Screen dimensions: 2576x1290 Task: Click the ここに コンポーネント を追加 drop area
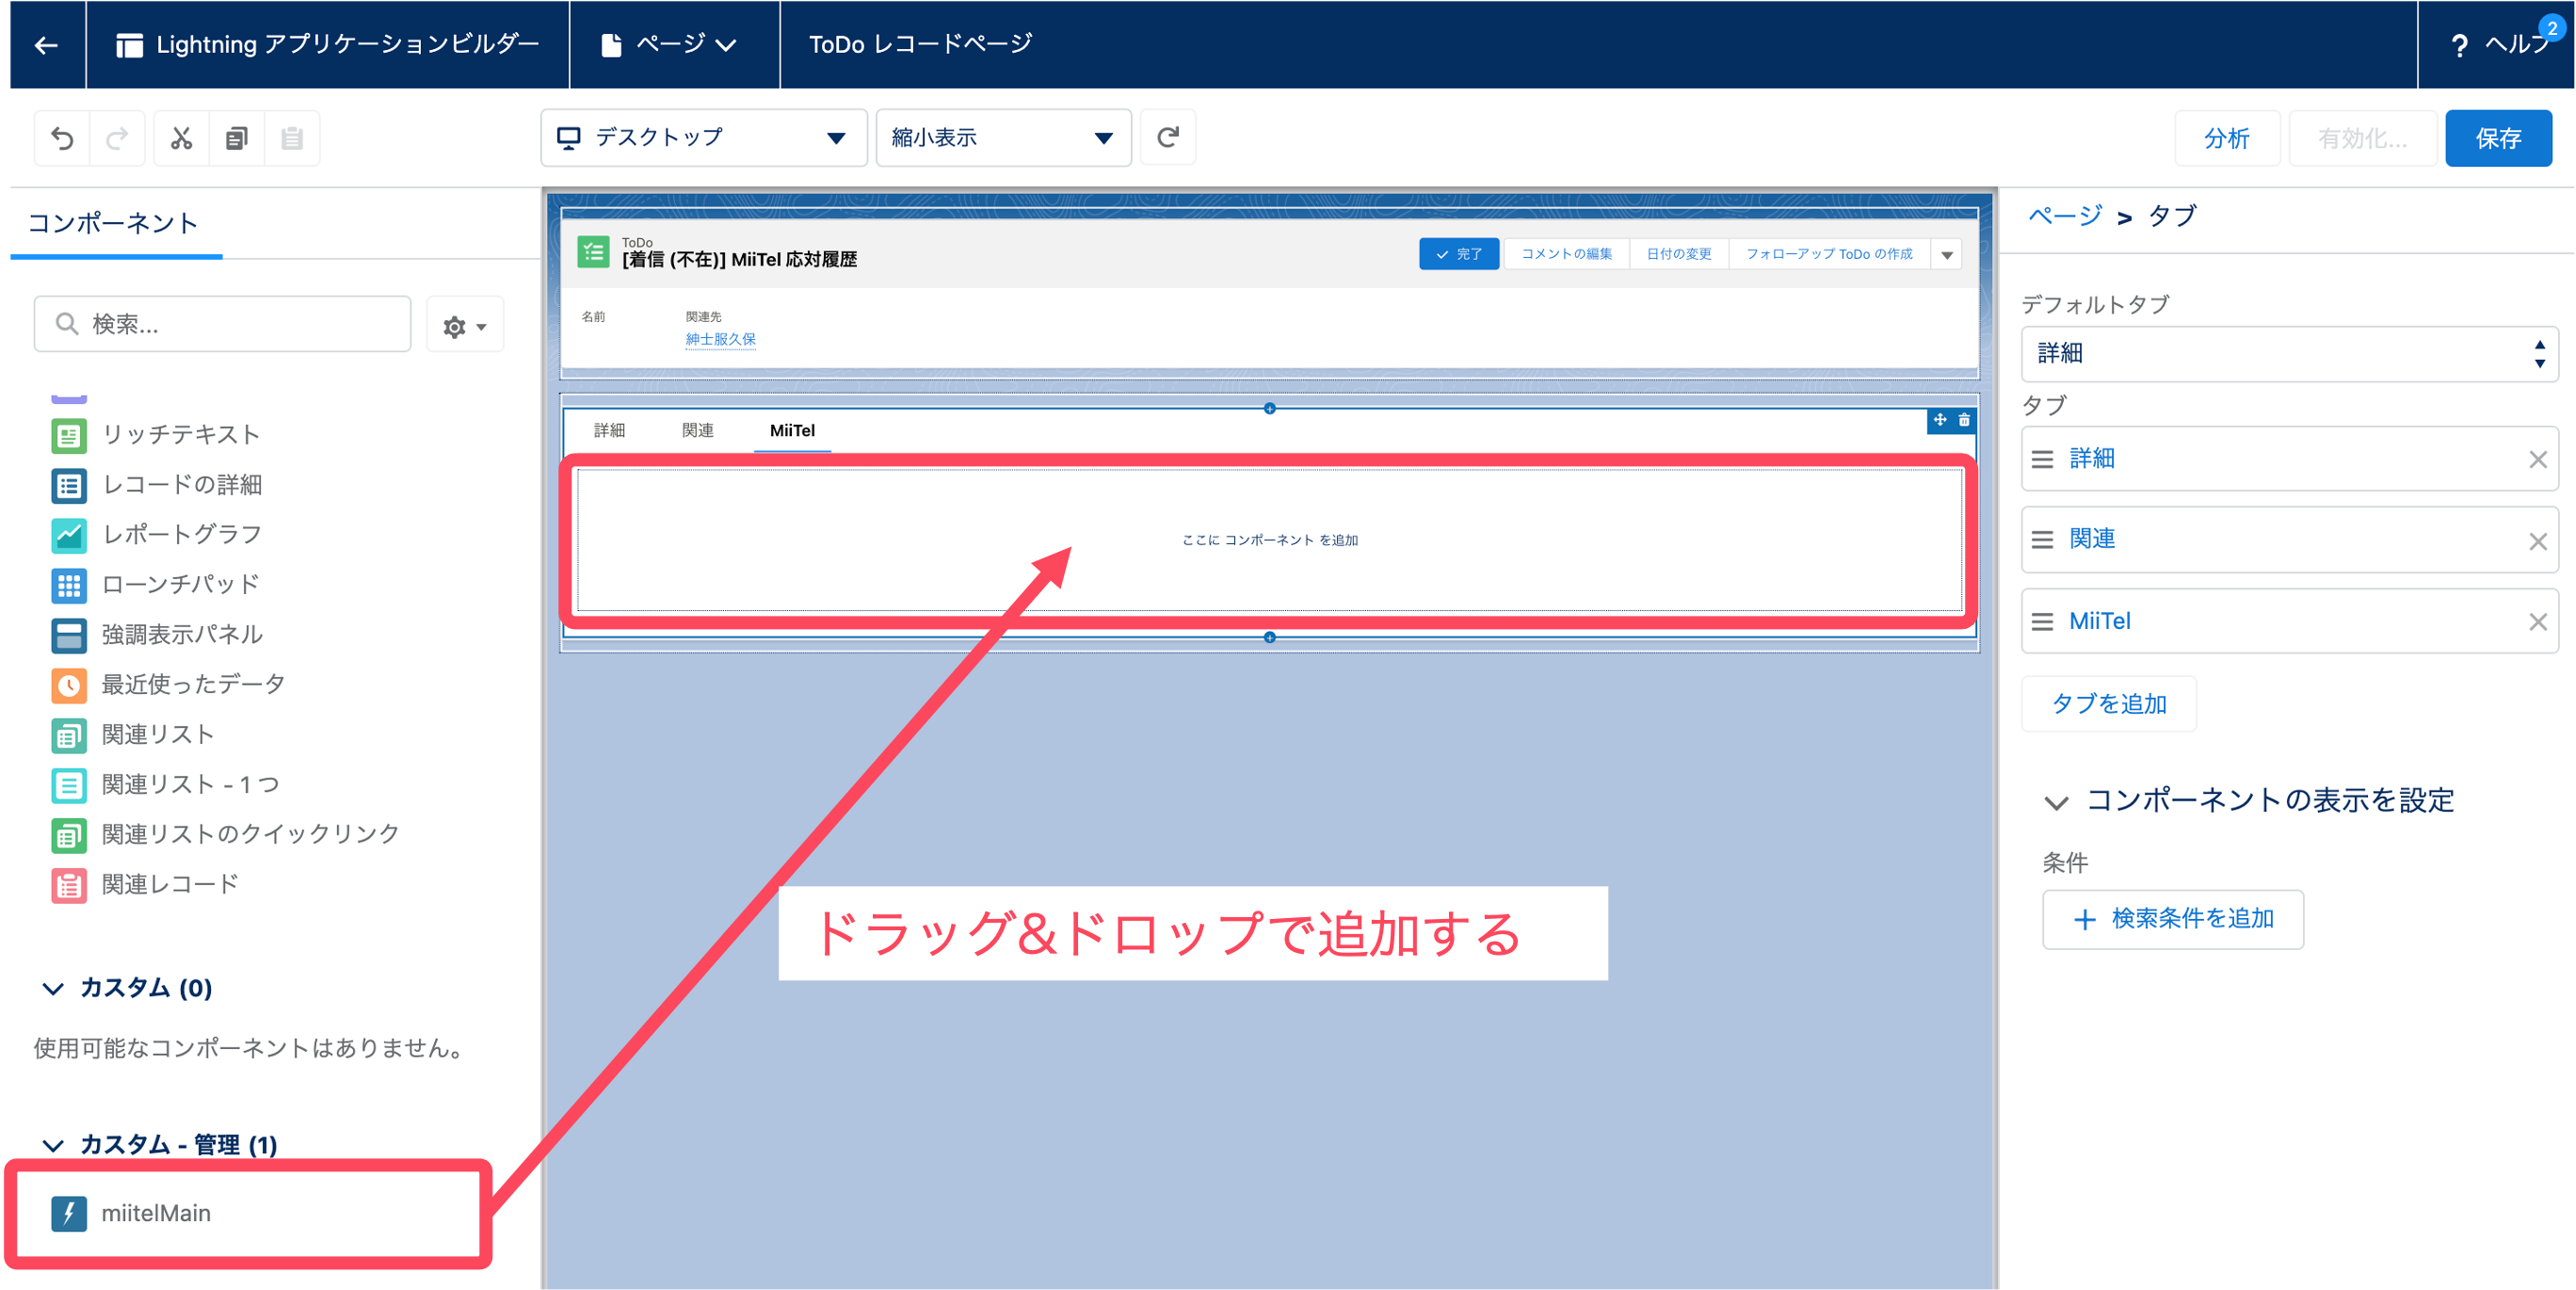click(1269, 540)
